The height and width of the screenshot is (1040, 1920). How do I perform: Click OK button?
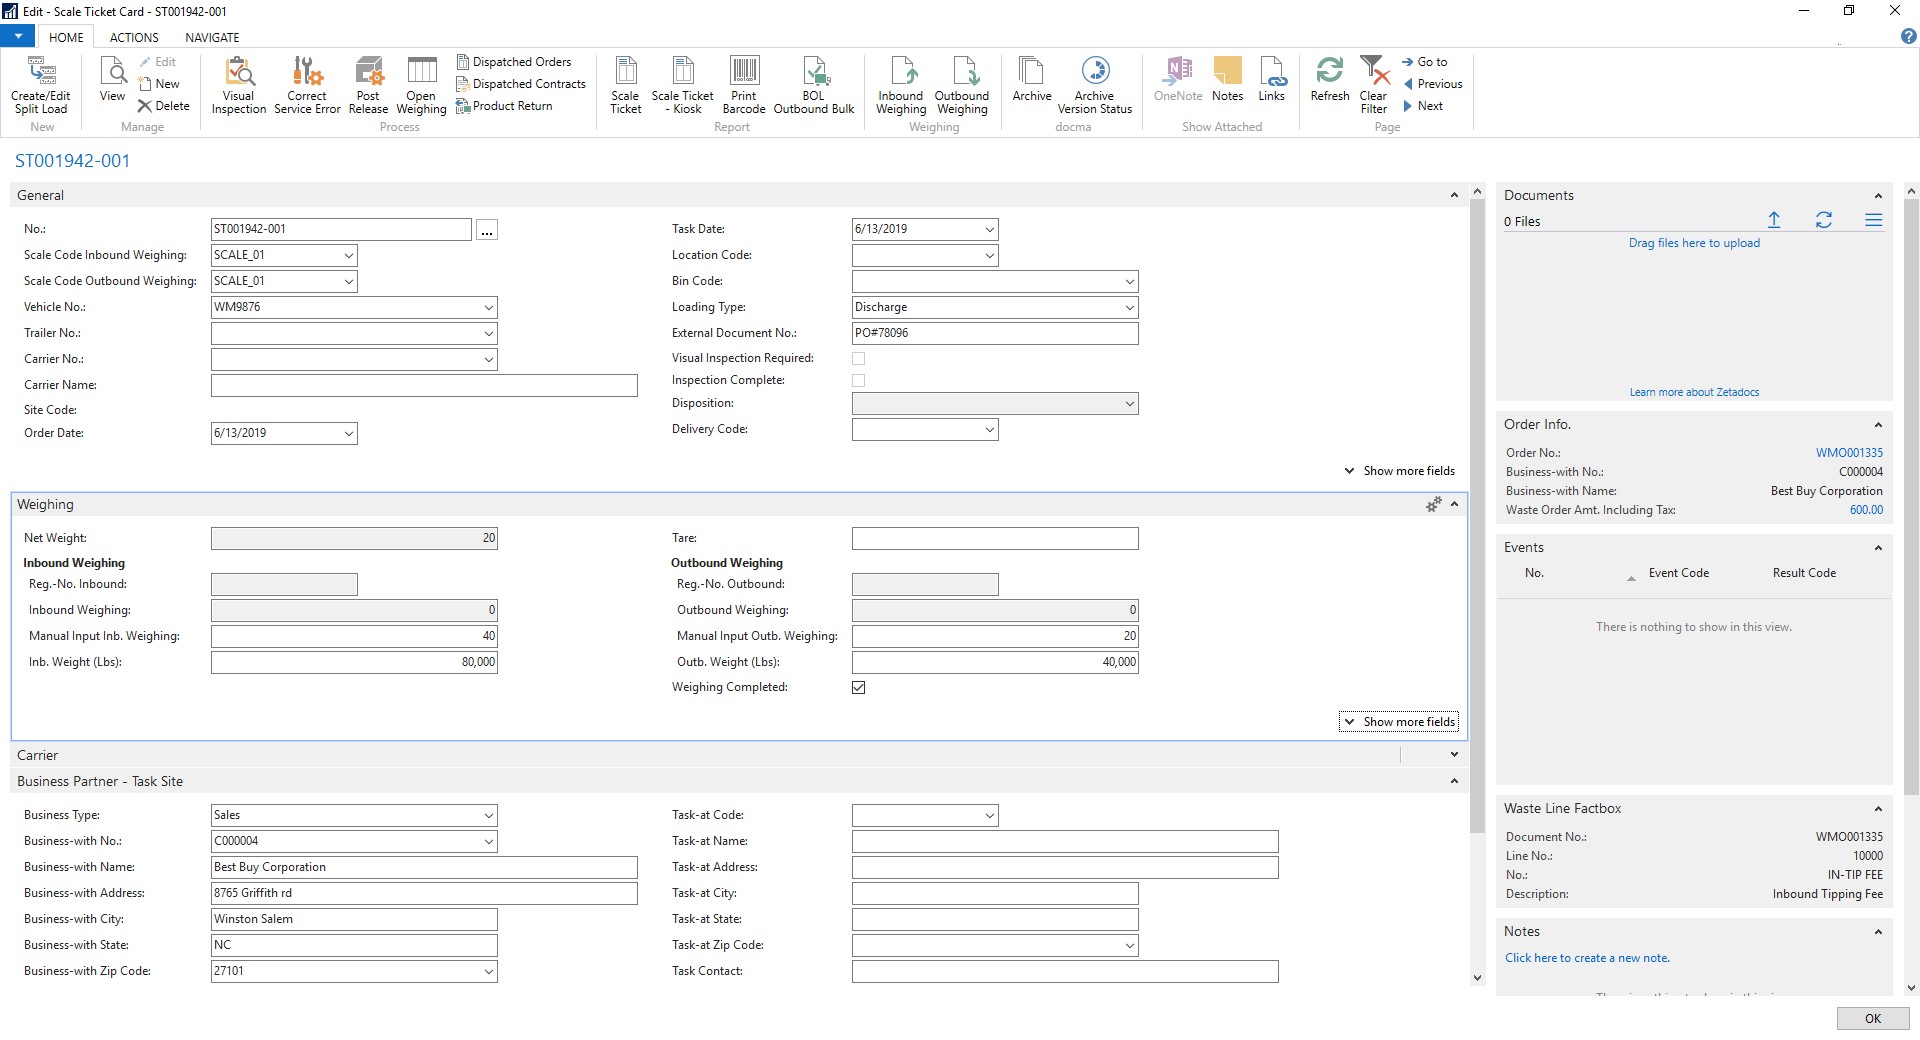[x=1873, y=1018]
